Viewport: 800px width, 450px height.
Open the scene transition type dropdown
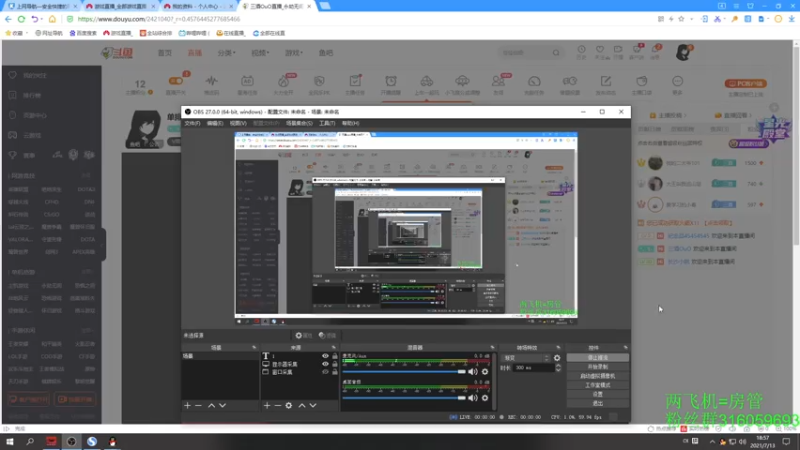[526, 358]
